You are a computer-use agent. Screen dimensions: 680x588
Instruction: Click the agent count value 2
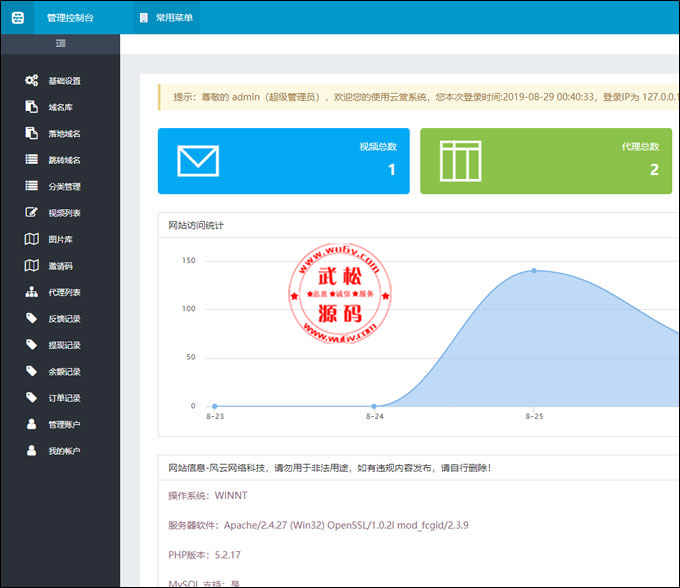point(654,170)
